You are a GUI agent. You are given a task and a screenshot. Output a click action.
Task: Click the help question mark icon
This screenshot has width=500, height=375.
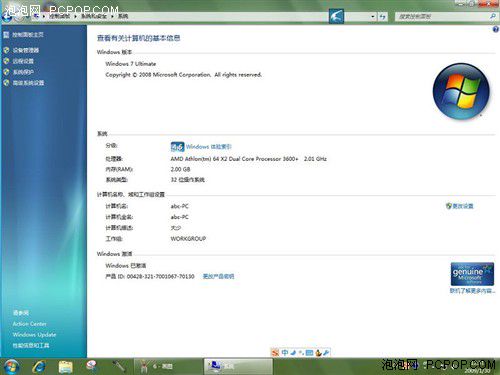tap(496, 30)
